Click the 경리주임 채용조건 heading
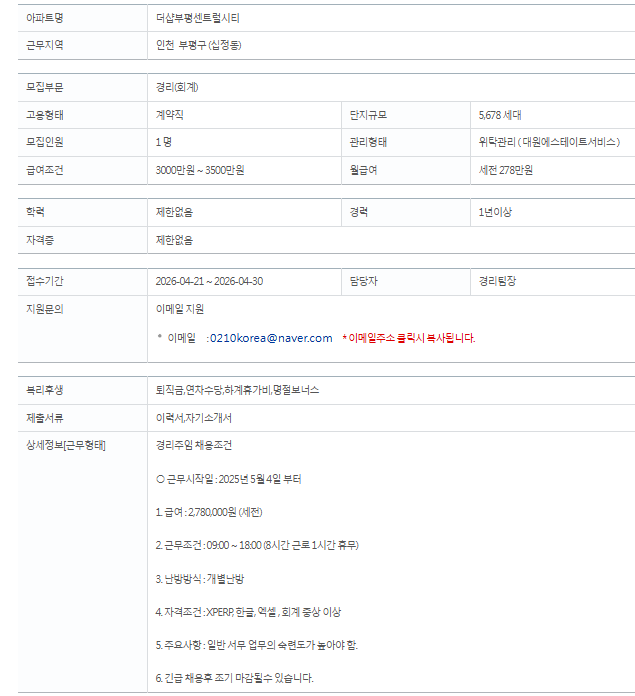This screenshot has width=635, height=696. tap(193, 445)
